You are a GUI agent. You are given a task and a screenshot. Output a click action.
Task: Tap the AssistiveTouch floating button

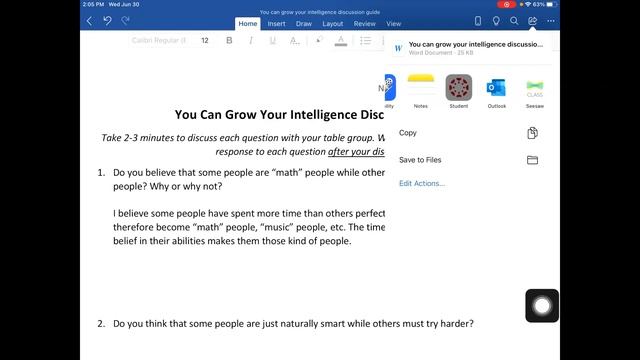point(542,306)
